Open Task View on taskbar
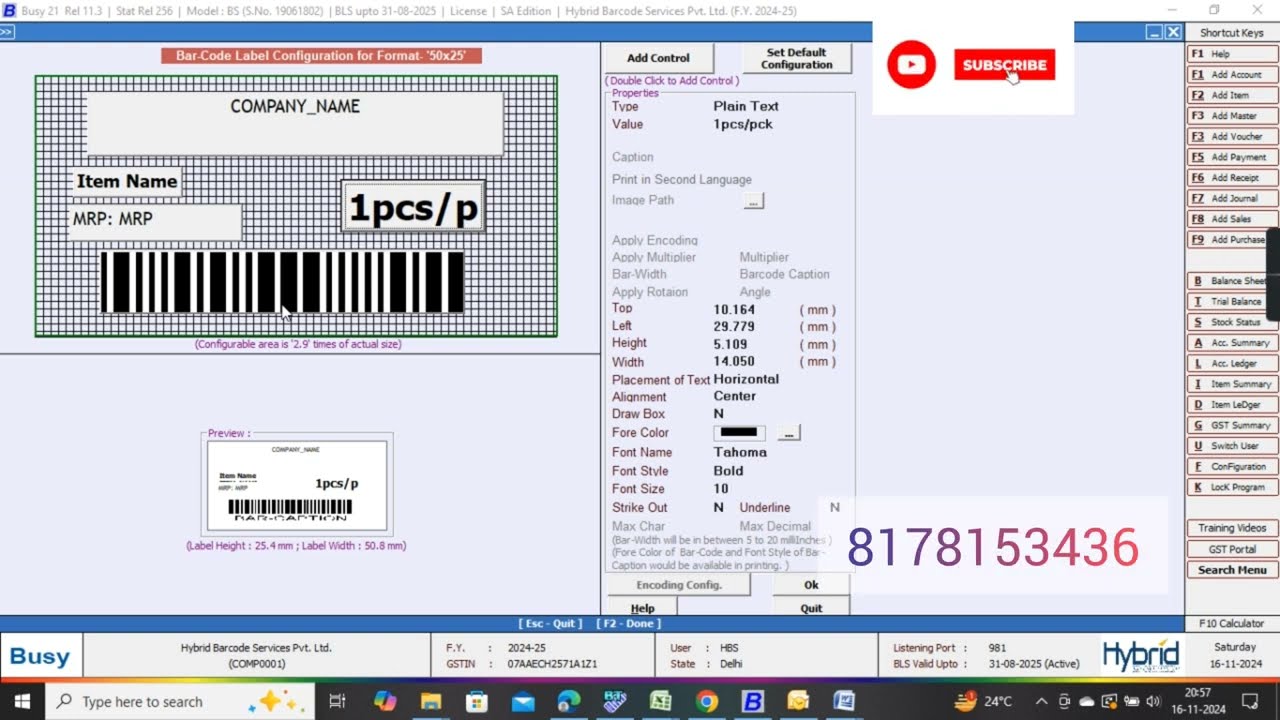Image resolution: width=1280 pixels, height=720 pixels. pyautogui.click(x=337, y=701)
